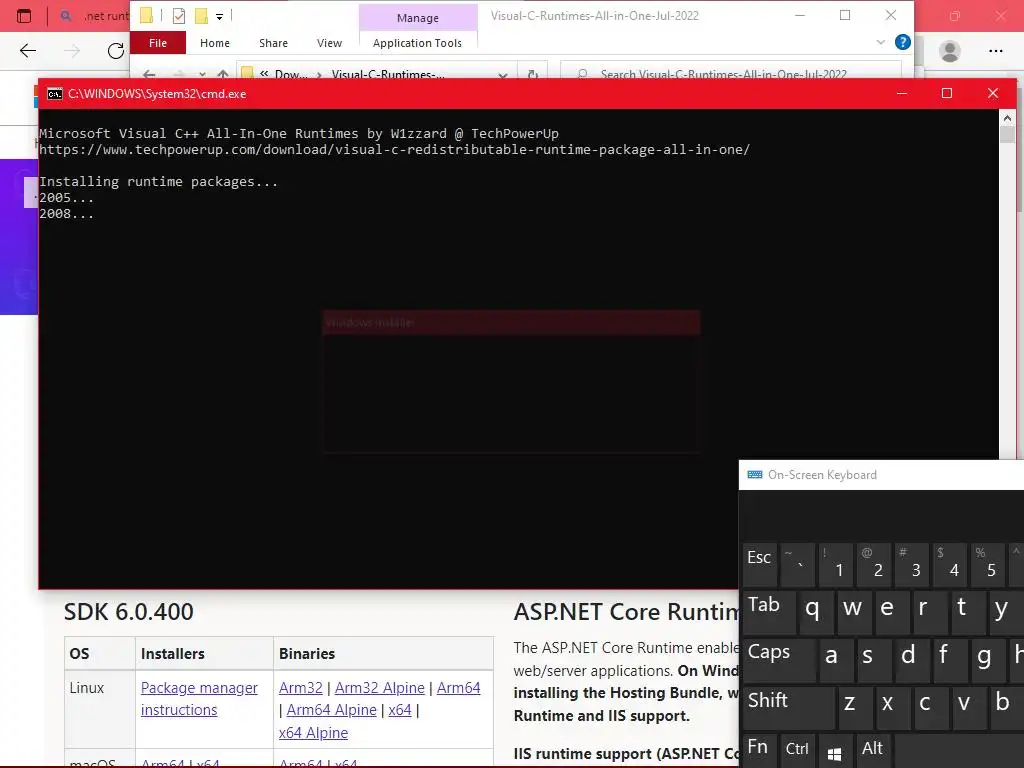
Task: Open the address bar history dropdown
Action: [502, 75]
